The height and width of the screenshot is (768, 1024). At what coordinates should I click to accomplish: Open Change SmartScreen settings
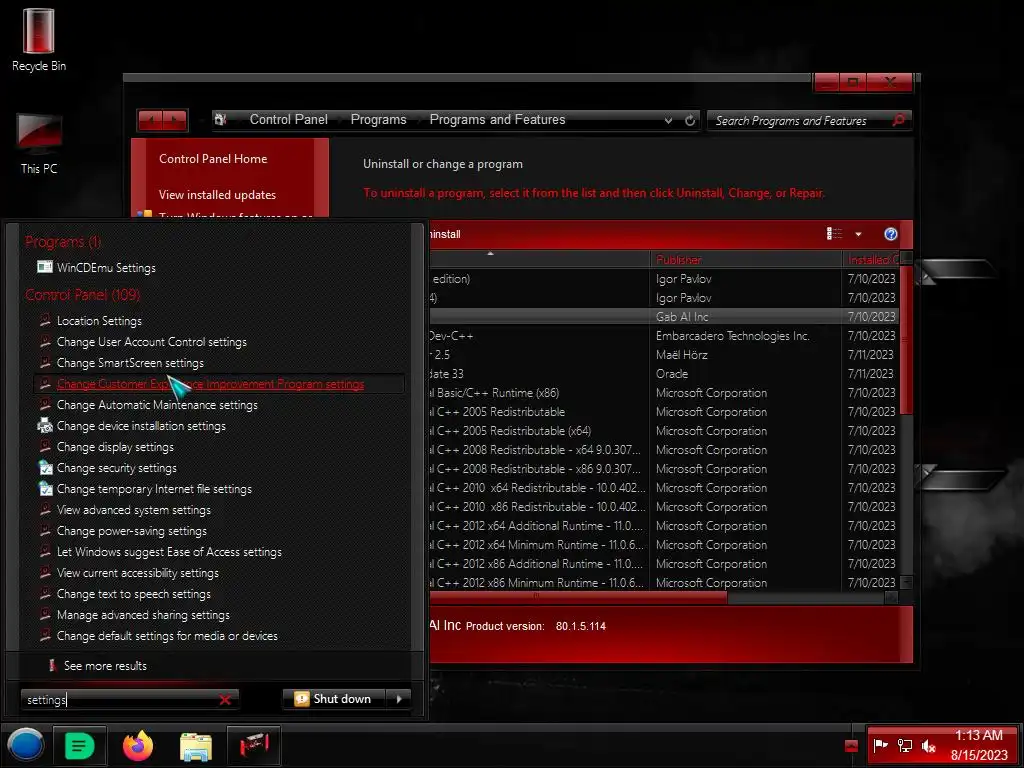click(x=130, y=362)
